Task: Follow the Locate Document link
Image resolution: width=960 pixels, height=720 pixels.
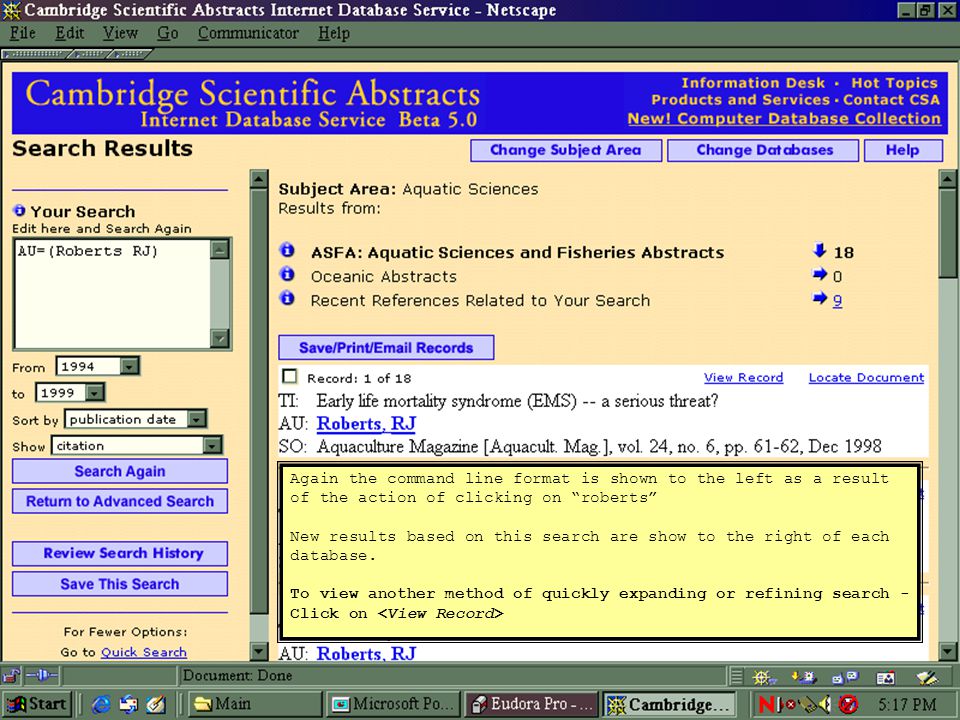Action: (x=866, y=378)
